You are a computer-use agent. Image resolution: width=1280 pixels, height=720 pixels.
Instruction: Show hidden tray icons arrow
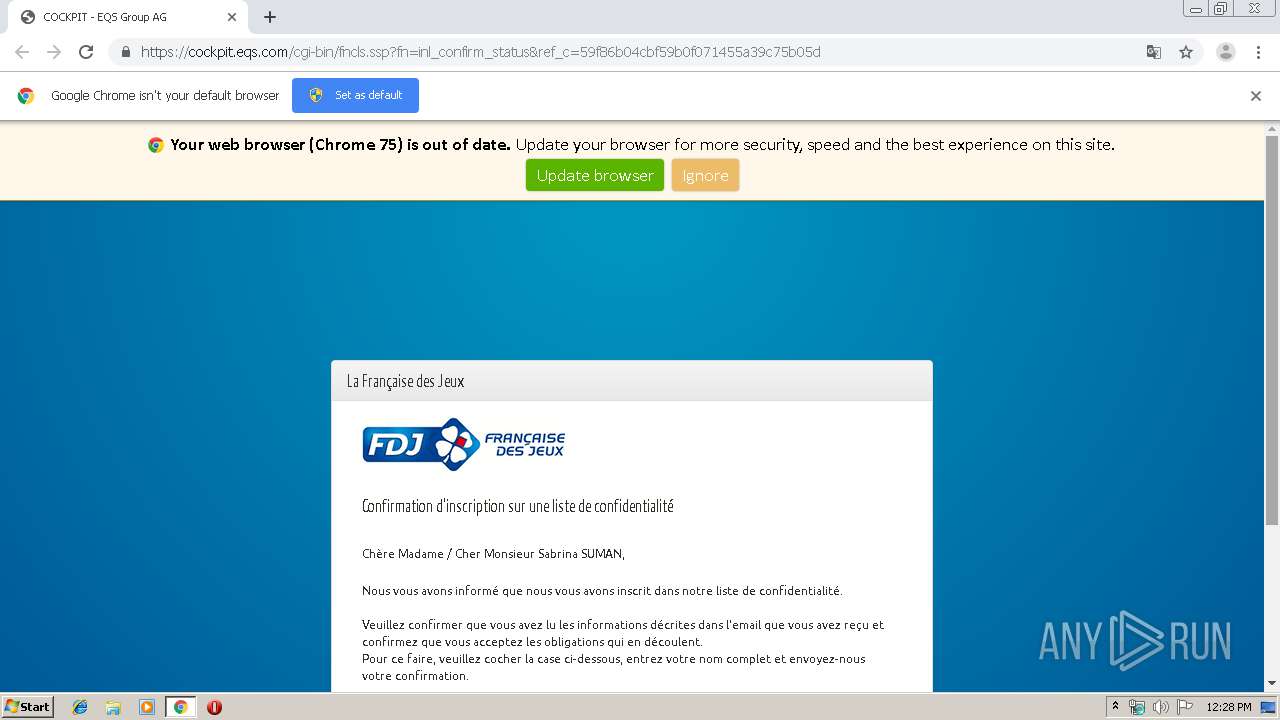[x=1115, y=706]
